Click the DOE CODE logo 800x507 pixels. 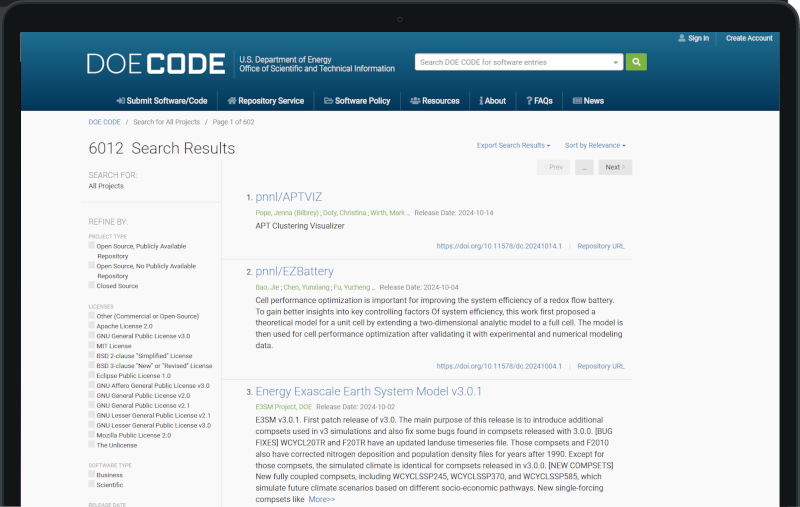coord(156,64)
